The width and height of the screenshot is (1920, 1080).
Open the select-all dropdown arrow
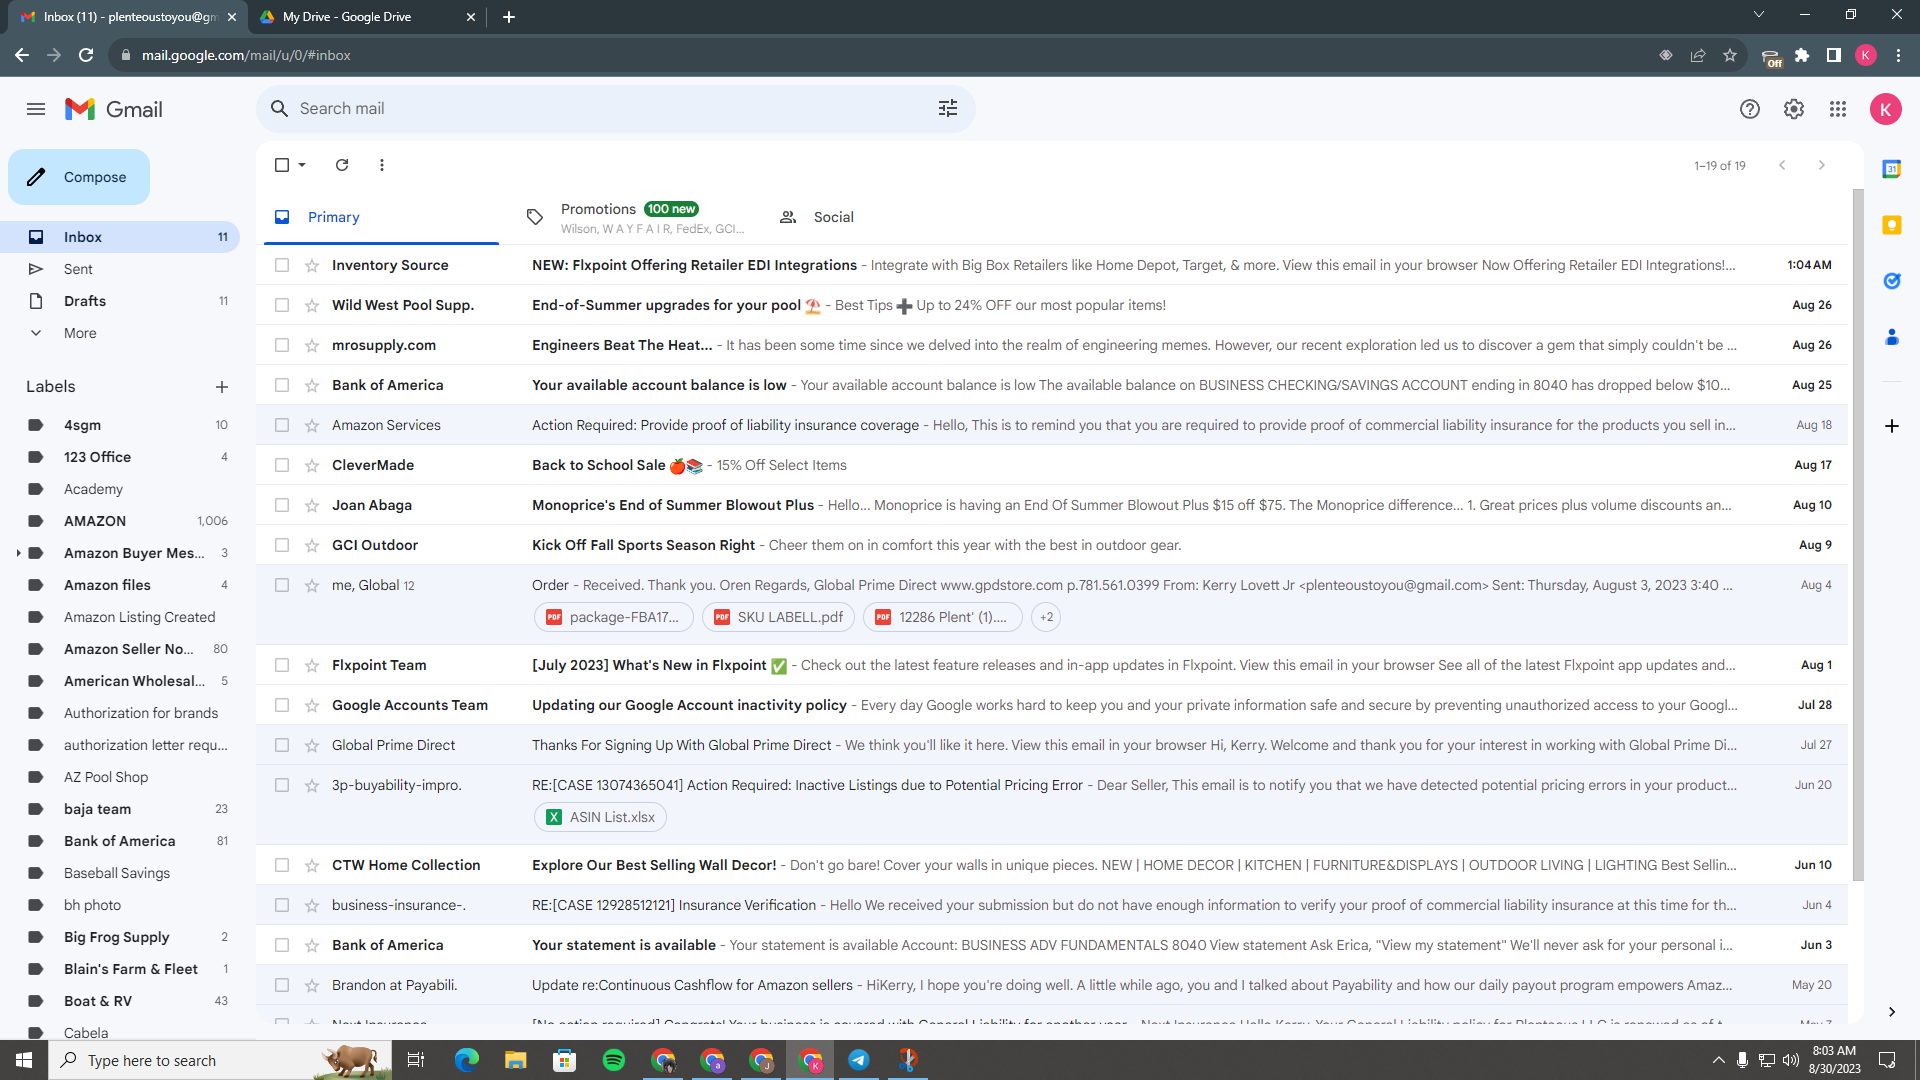pyautogui.click(x=302, y=165)
